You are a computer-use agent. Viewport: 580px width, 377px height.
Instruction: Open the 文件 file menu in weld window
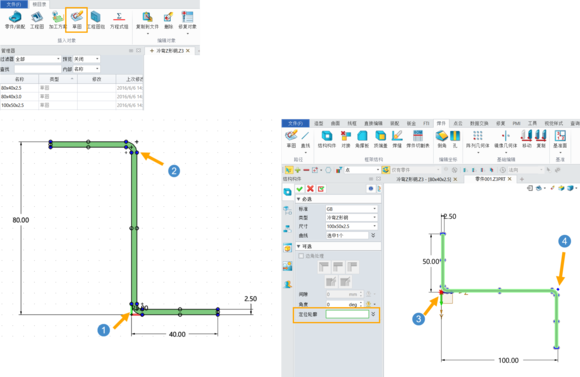[x=295, y=123]
